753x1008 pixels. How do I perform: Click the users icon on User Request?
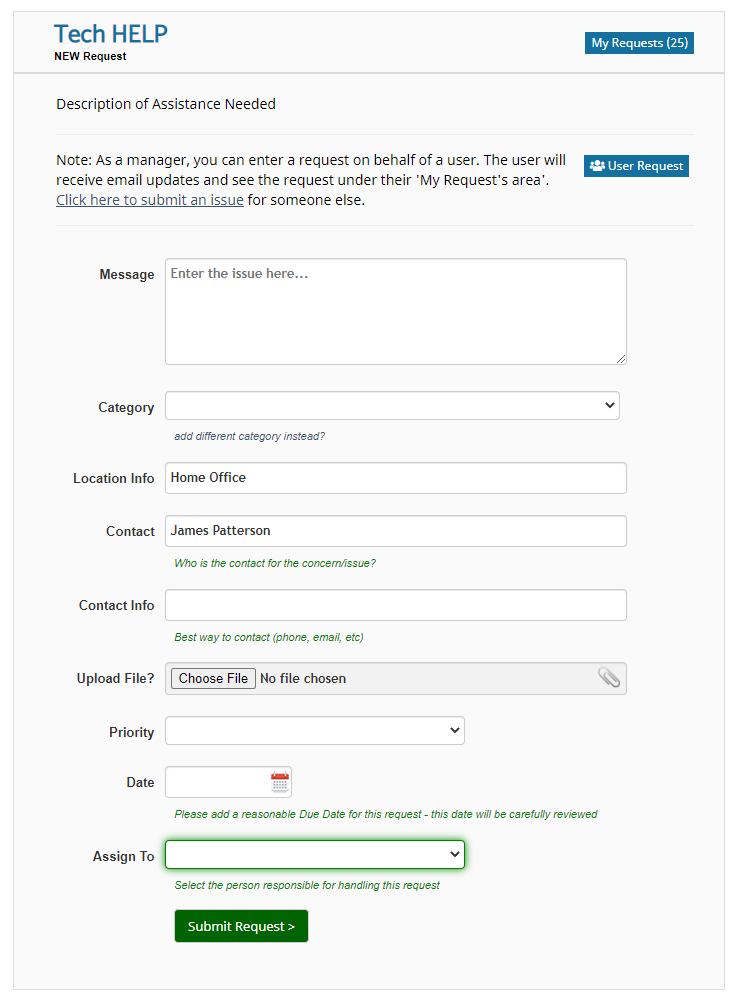[x=597, y=166]
